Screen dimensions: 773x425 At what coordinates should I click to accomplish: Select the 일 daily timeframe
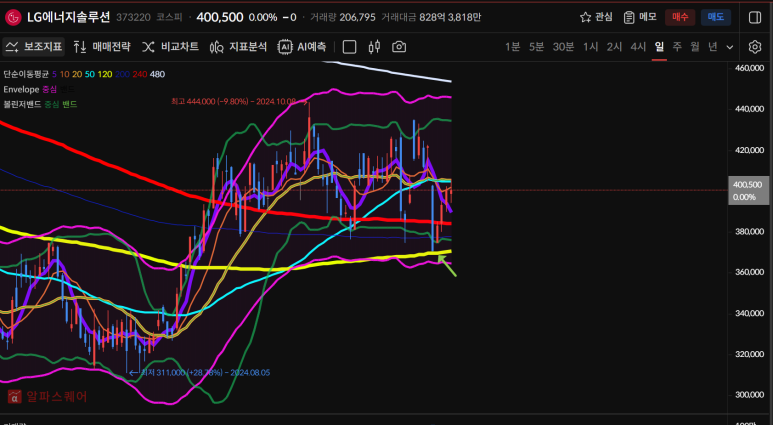[x=659, y=47]
